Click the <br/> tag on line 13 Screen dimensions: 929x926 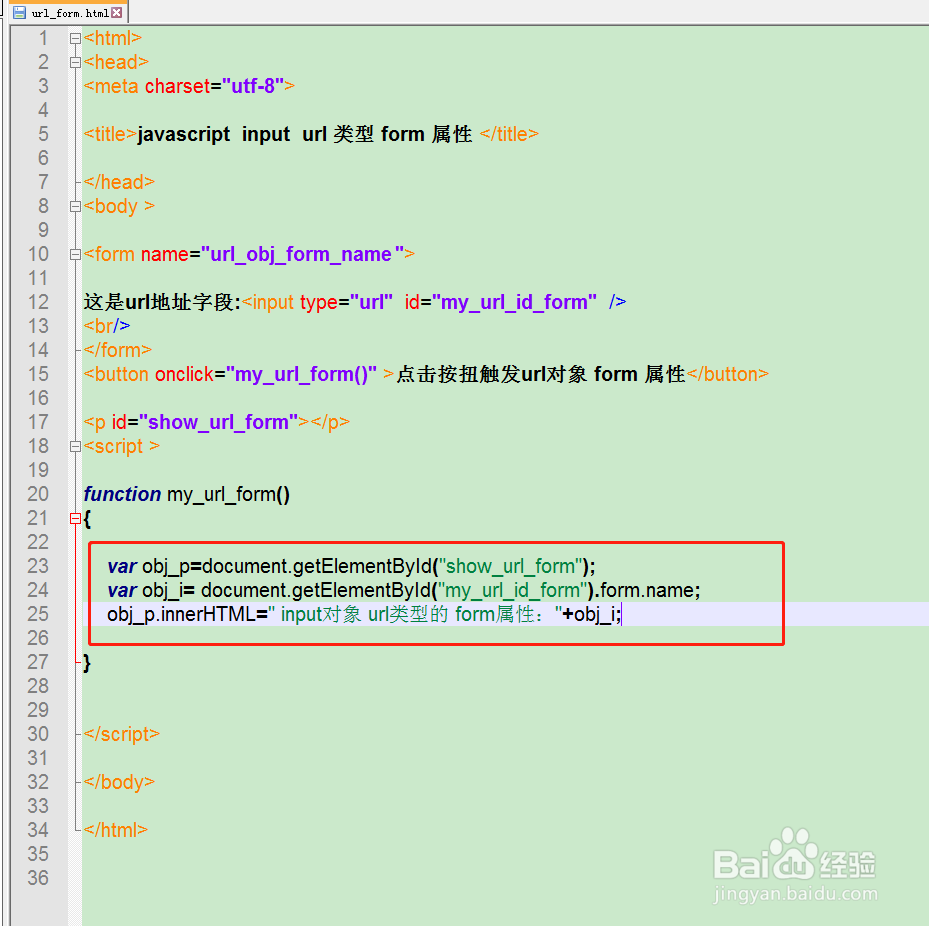point(107,326)
